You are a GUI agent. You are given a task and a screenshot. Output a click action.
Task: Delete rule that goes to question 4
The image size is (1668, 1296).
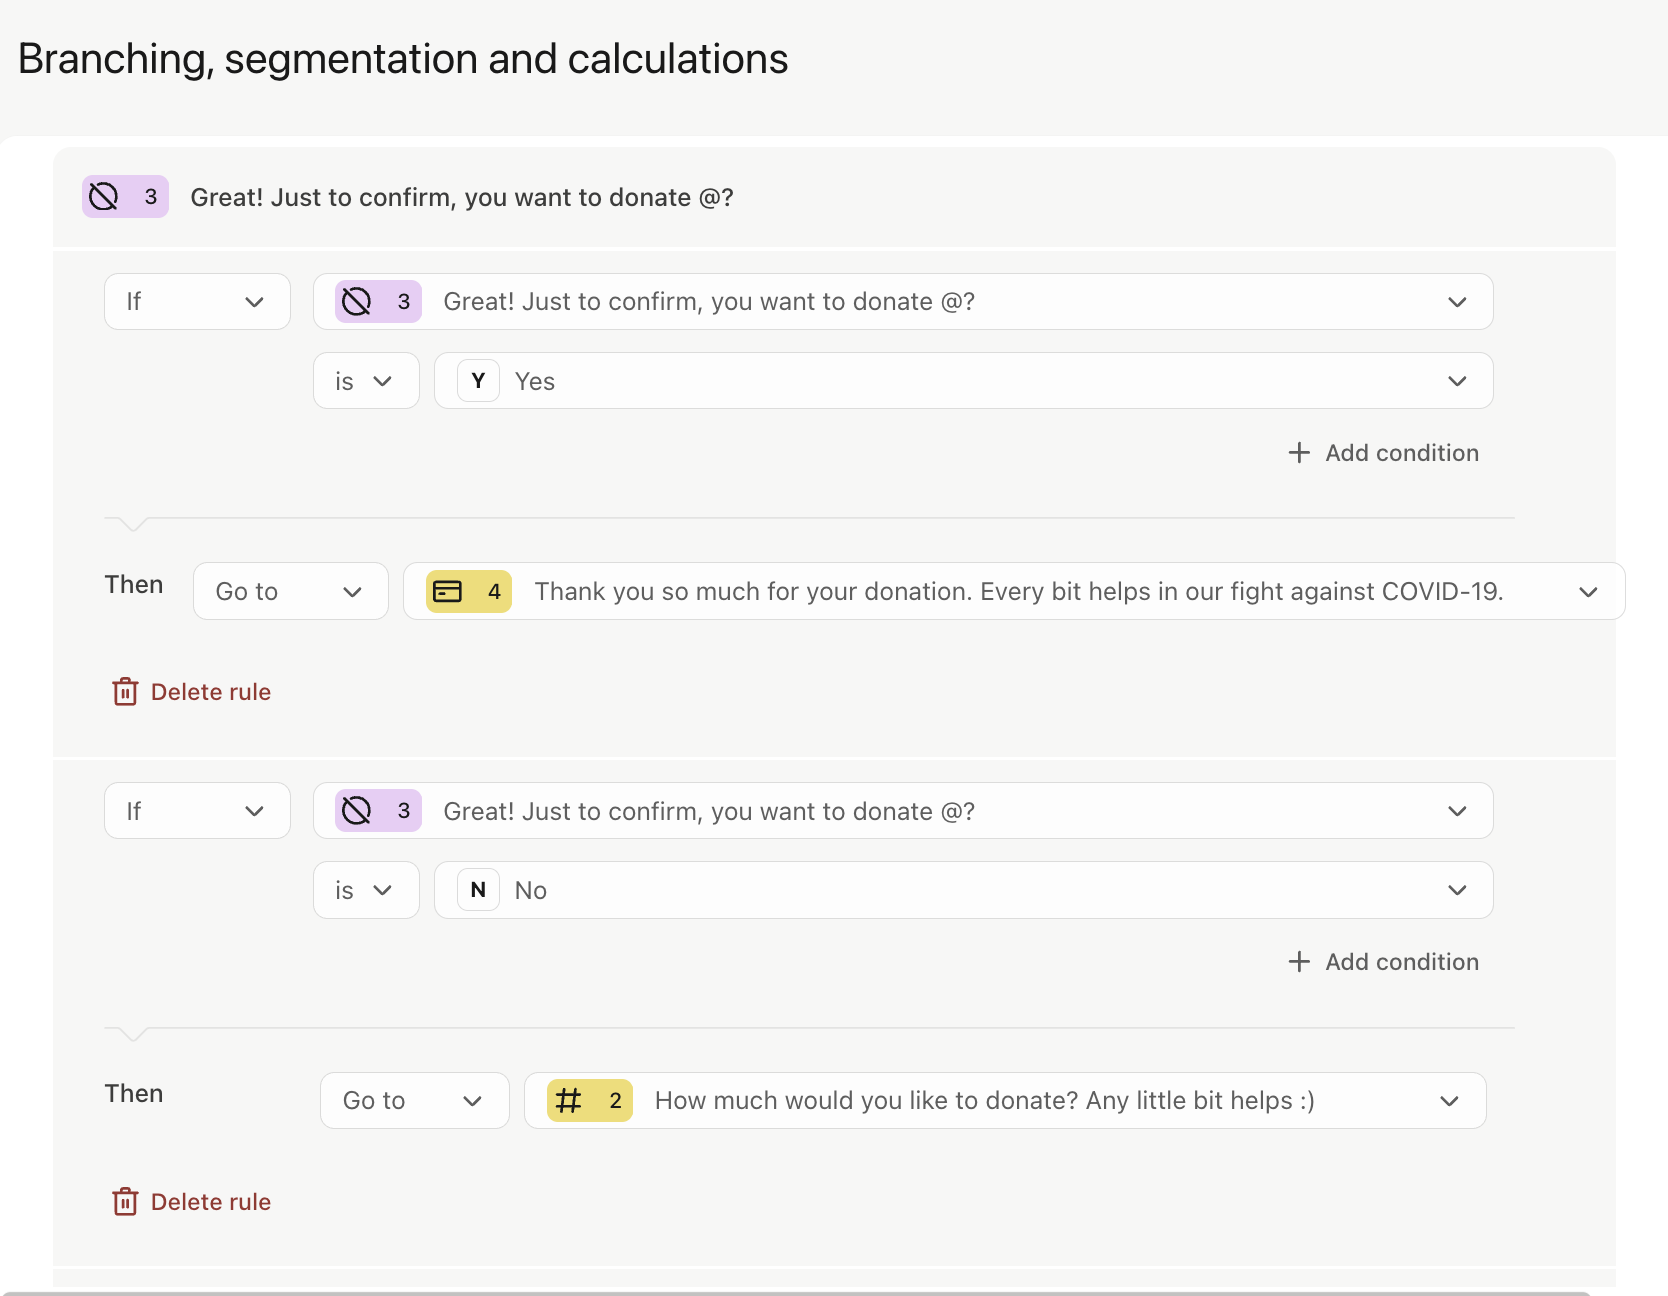point(191,692)
